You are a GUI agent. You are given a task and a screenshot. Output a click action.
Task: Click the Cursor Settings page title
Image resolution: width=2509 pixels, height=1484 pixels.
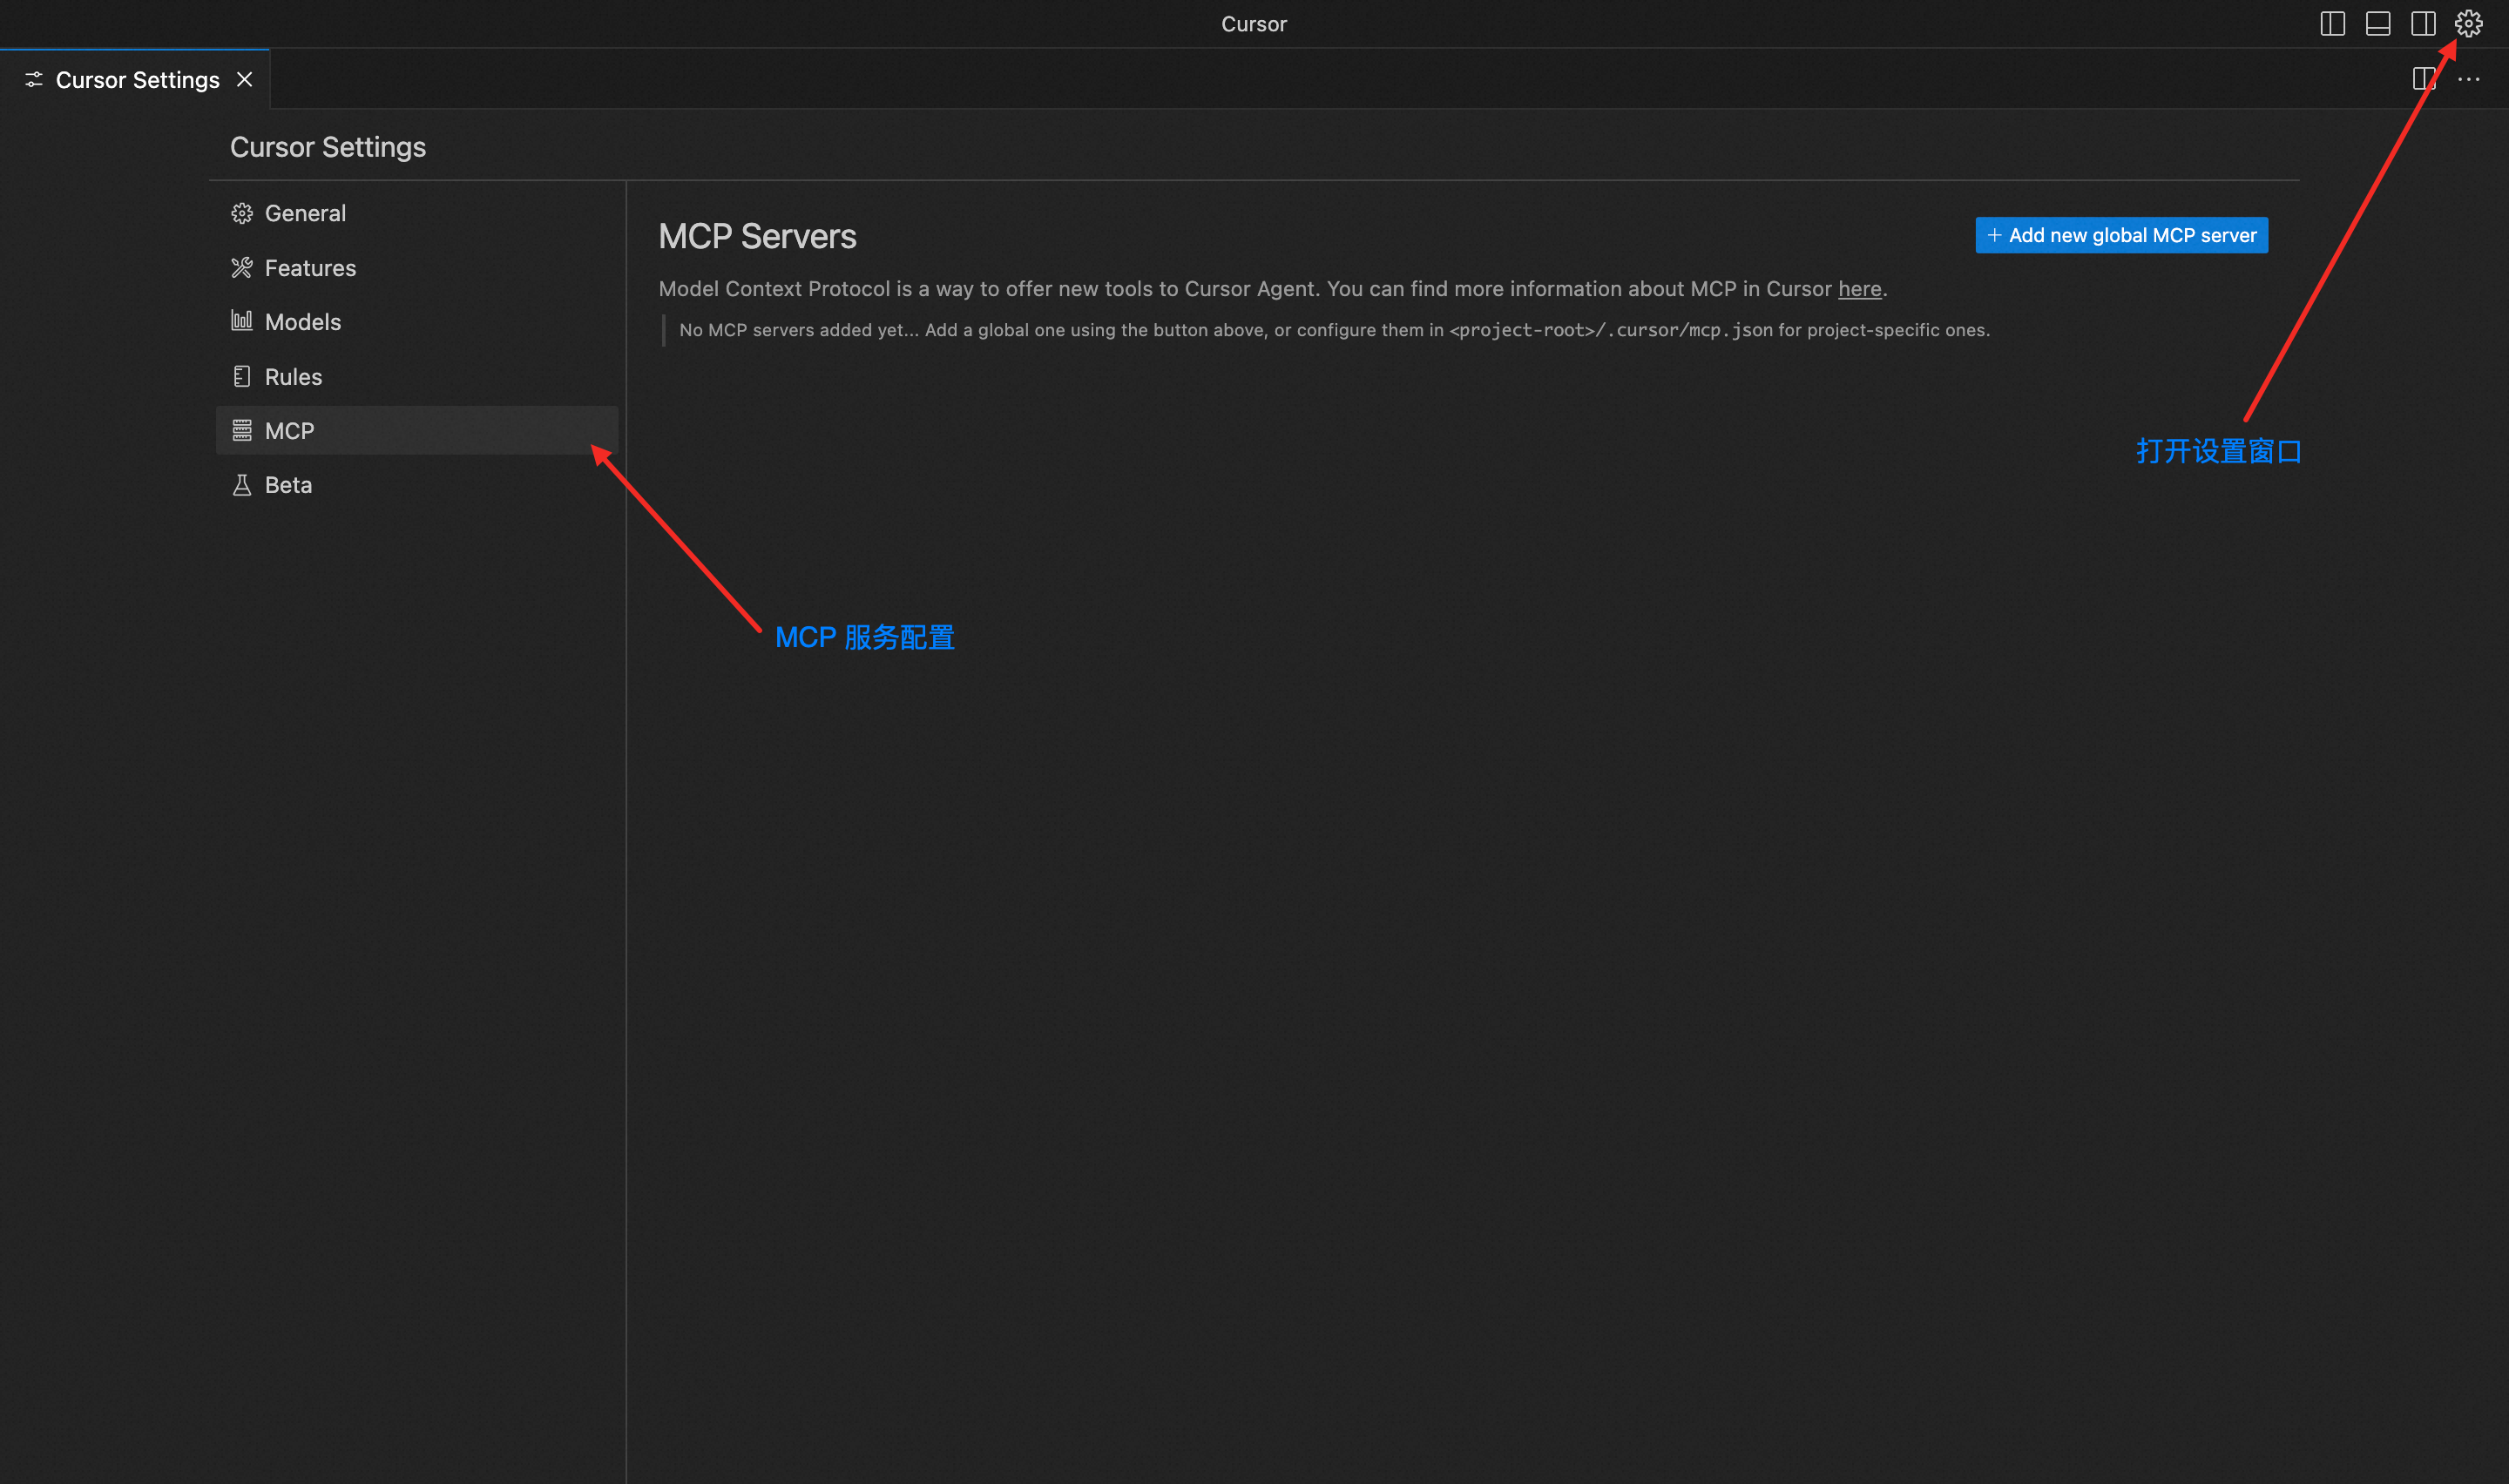coord(328,147)
